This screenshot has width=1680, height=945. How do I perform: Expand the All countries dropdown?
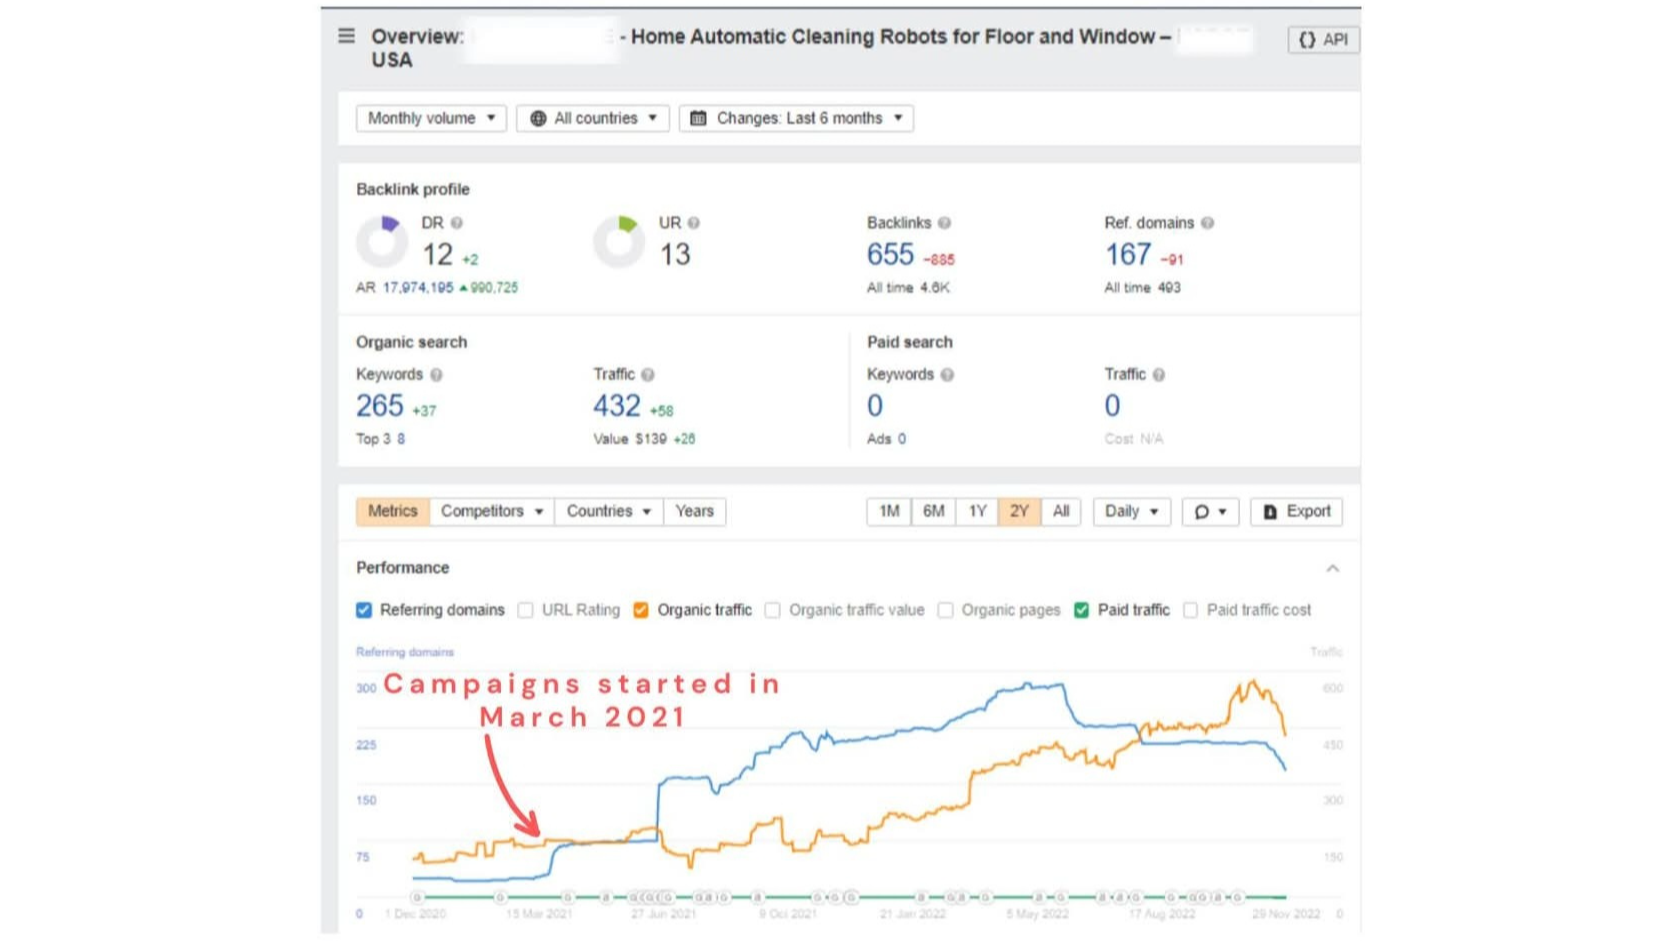[593, 118]
